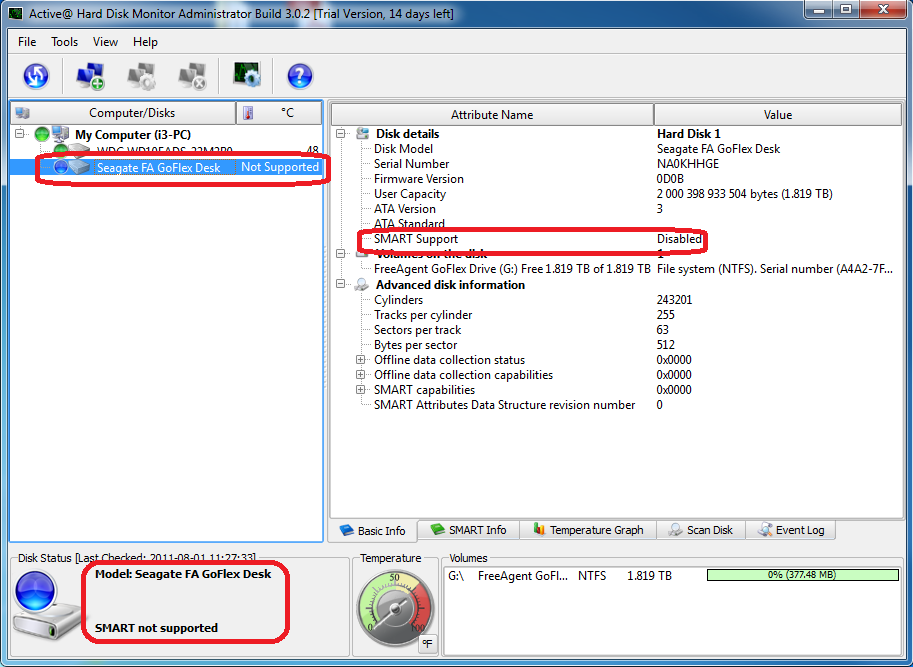Click the Cylinders value 243201
The width and height of the screenshot is (913, 667).
674,300
